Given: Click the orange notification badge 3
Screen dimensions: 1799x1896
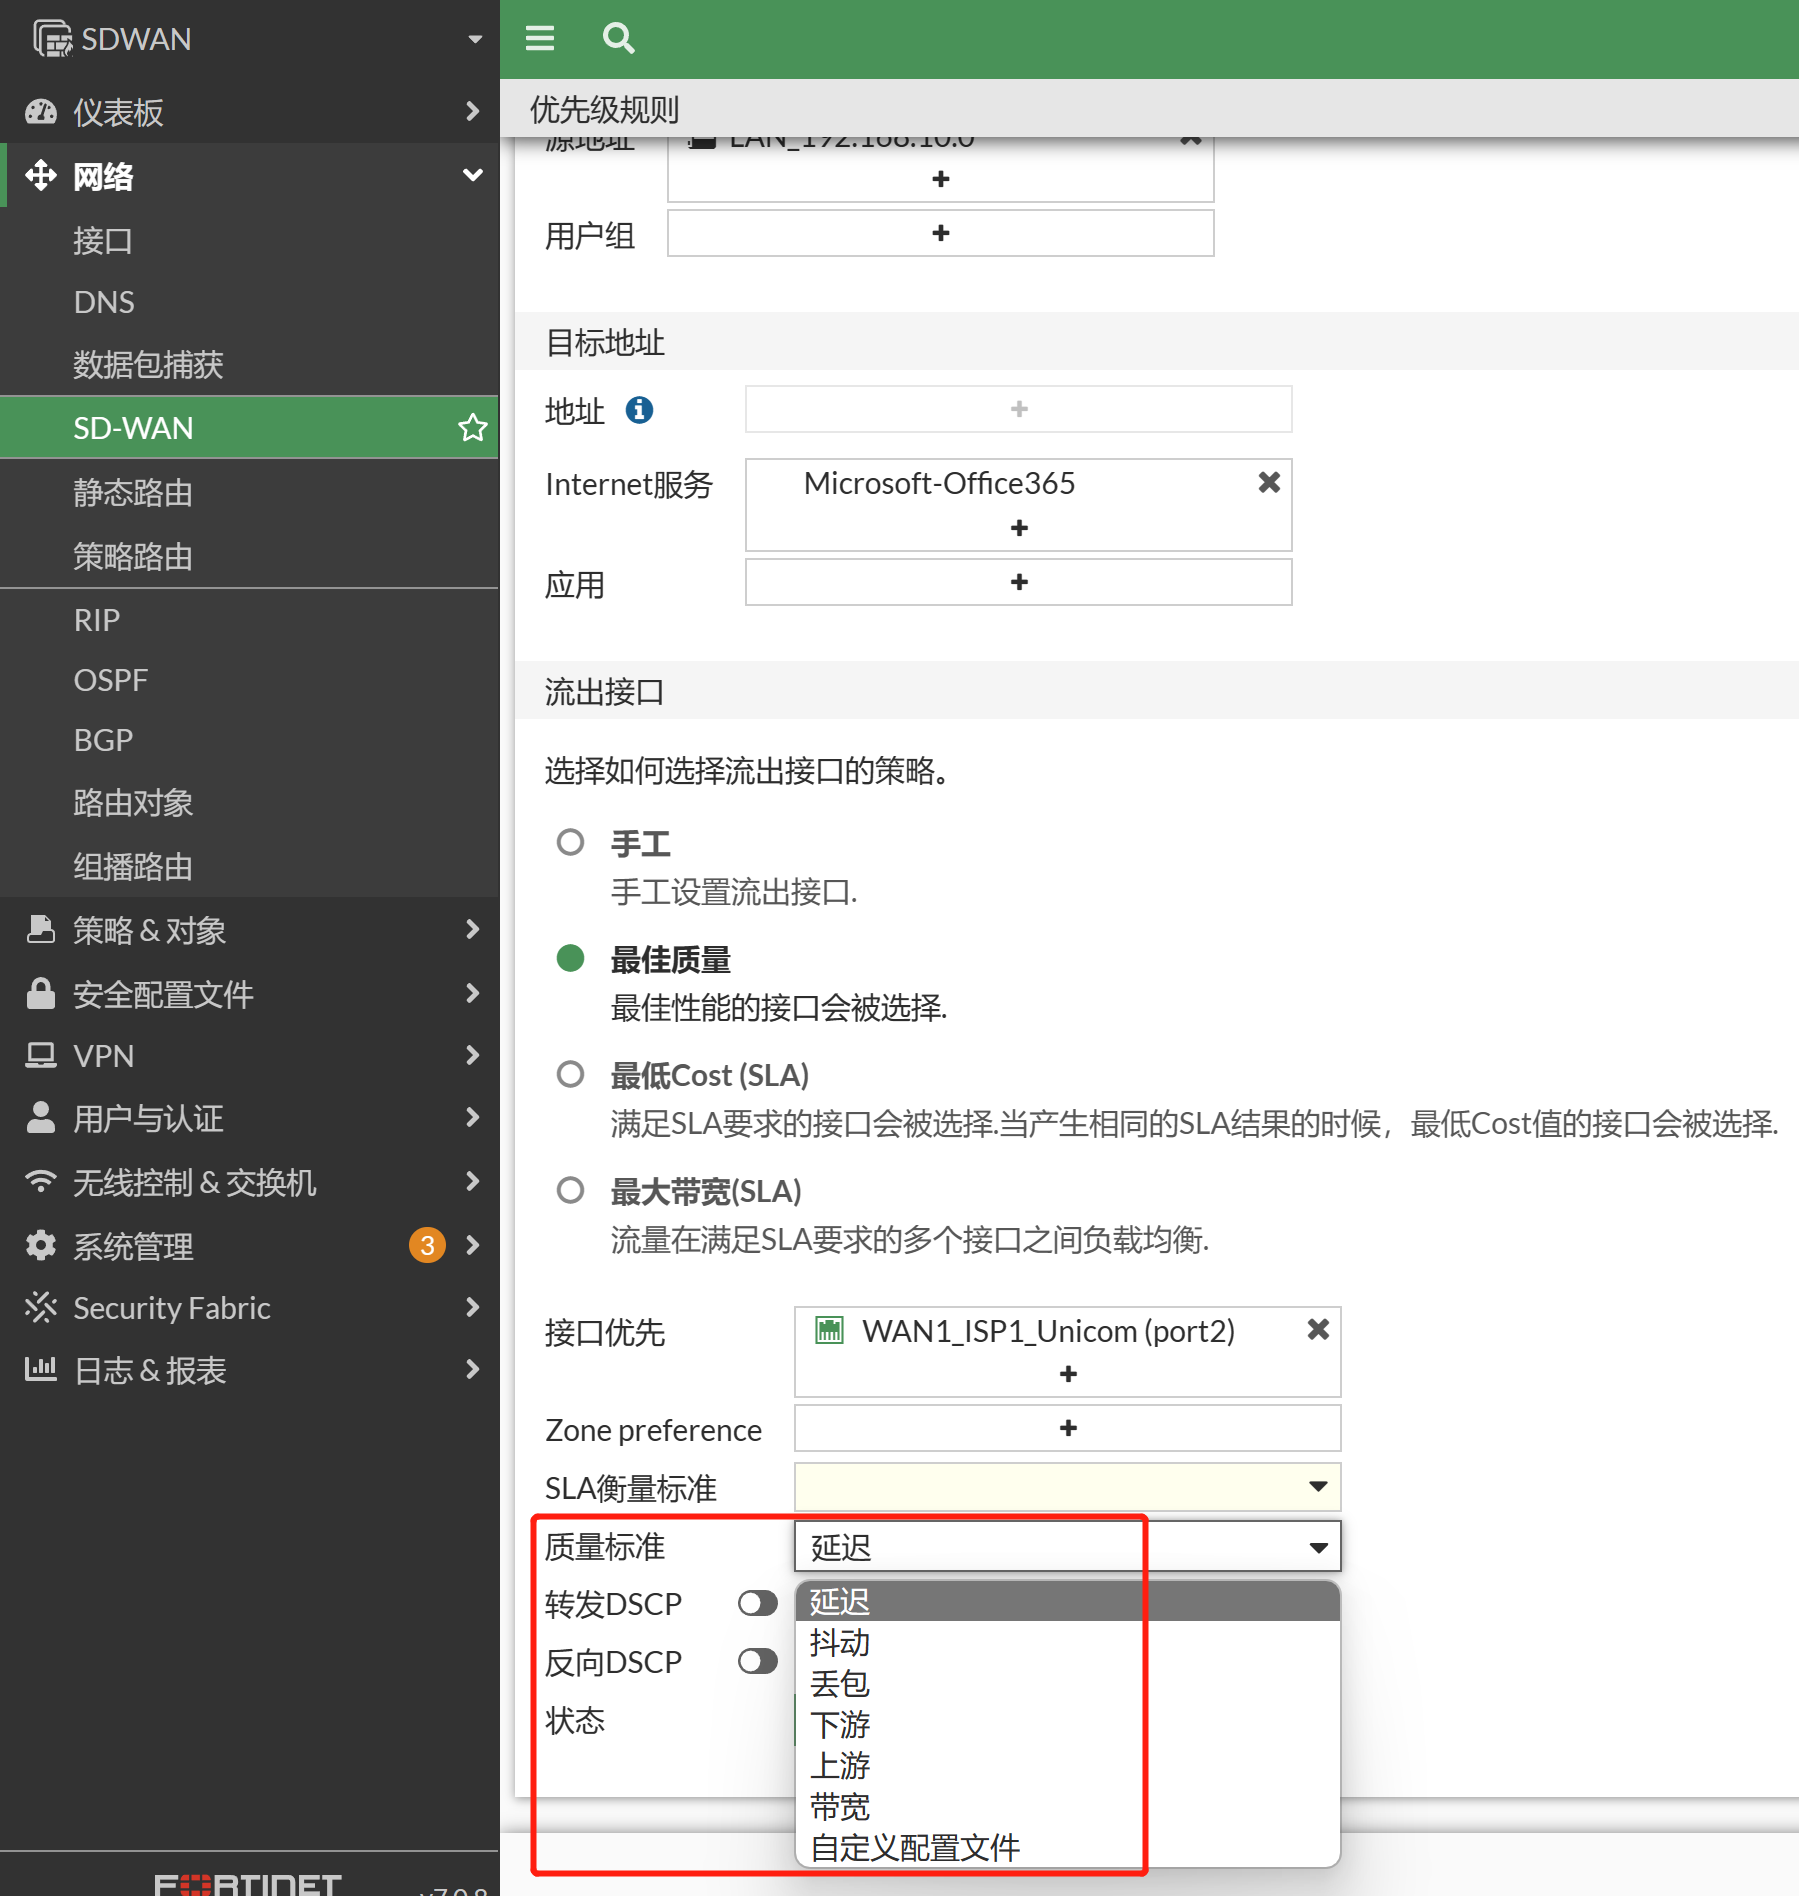Looking at the screenshot, I should tap(427, 1245).
